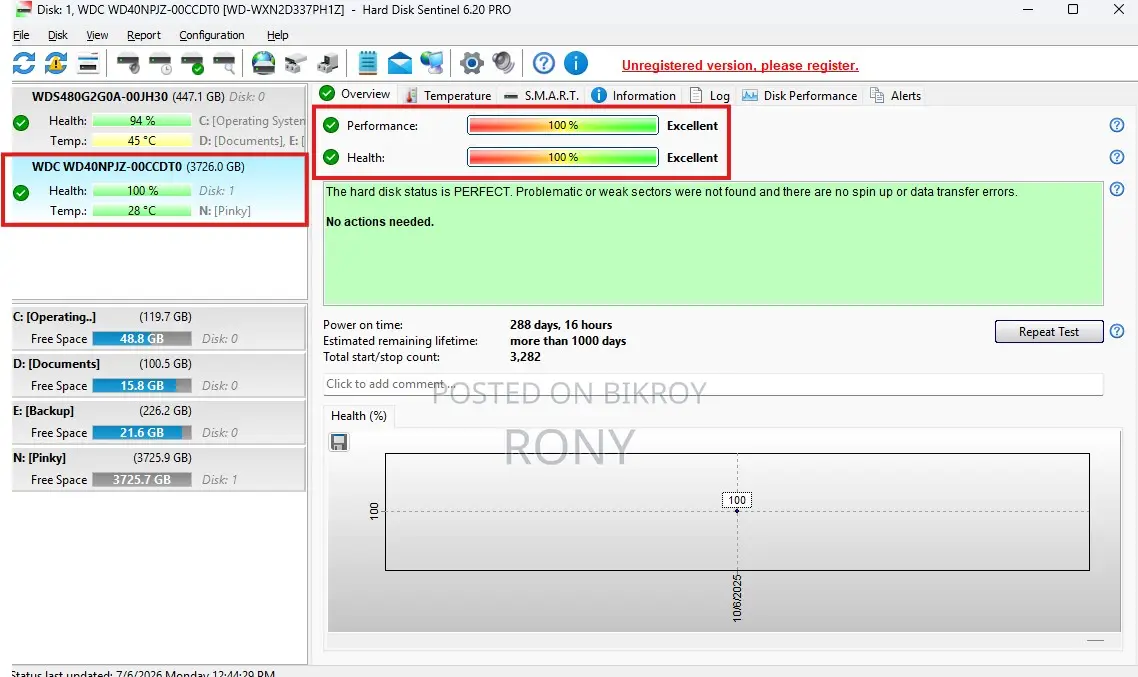Open the File menu
This screenshot has width=1138, height=677.
point(21,35)
